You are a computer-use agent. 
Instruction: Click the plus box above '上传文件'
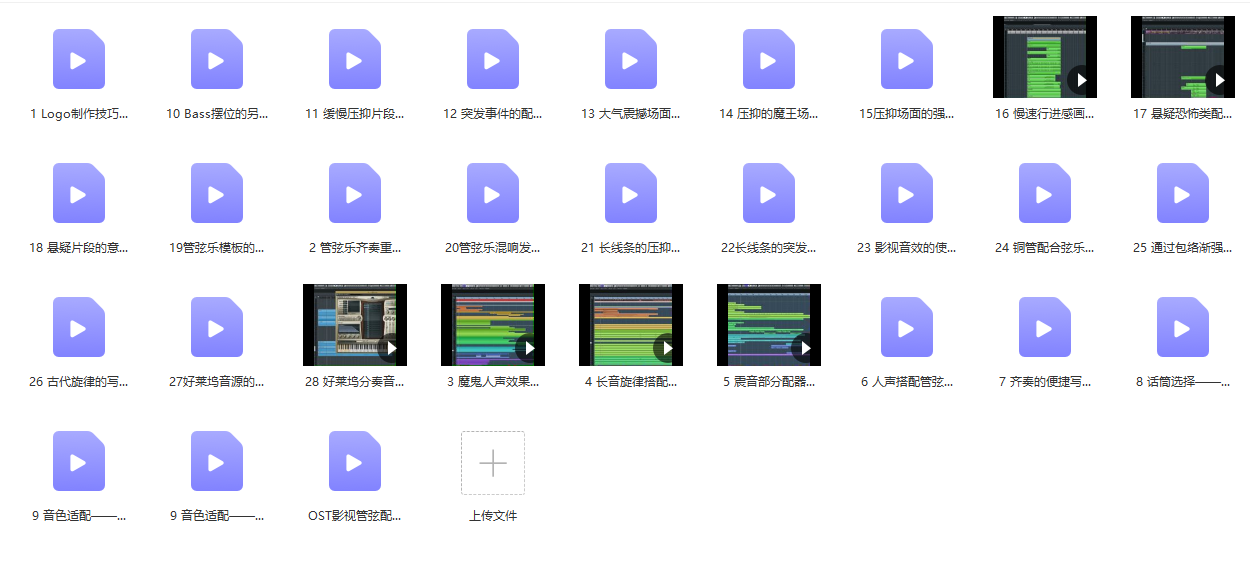pos(493,463)
